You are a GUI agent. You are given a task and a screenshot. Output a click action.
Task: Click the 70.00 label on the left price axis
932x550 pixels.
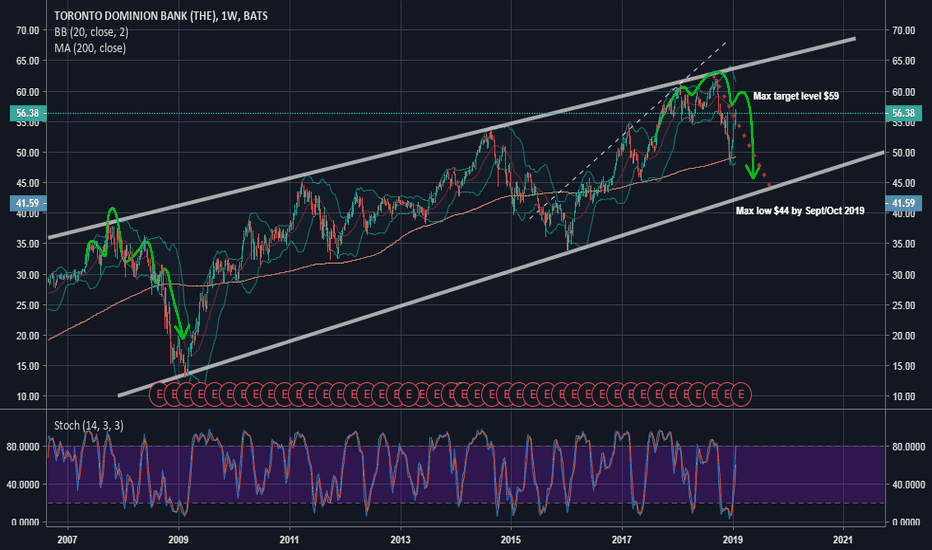[27, 30]
